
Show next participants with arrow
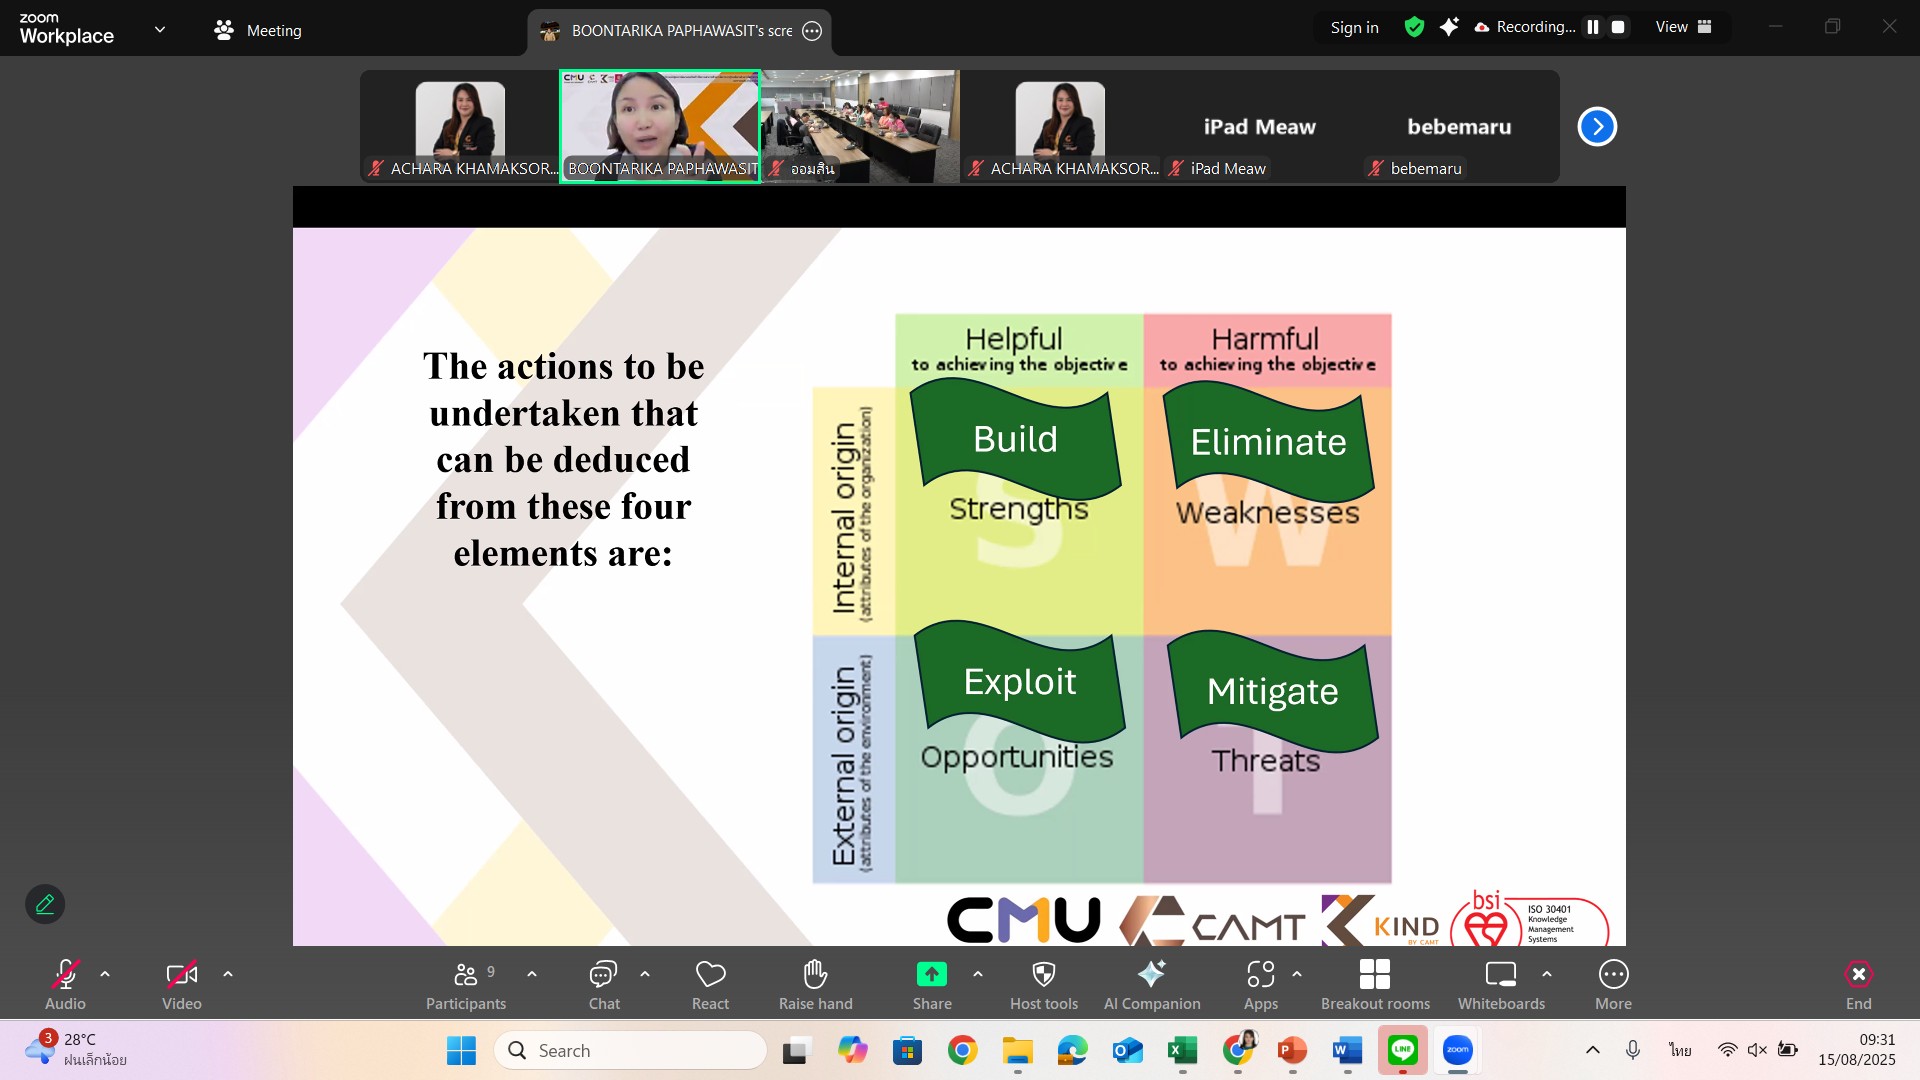click(1597, 127)
